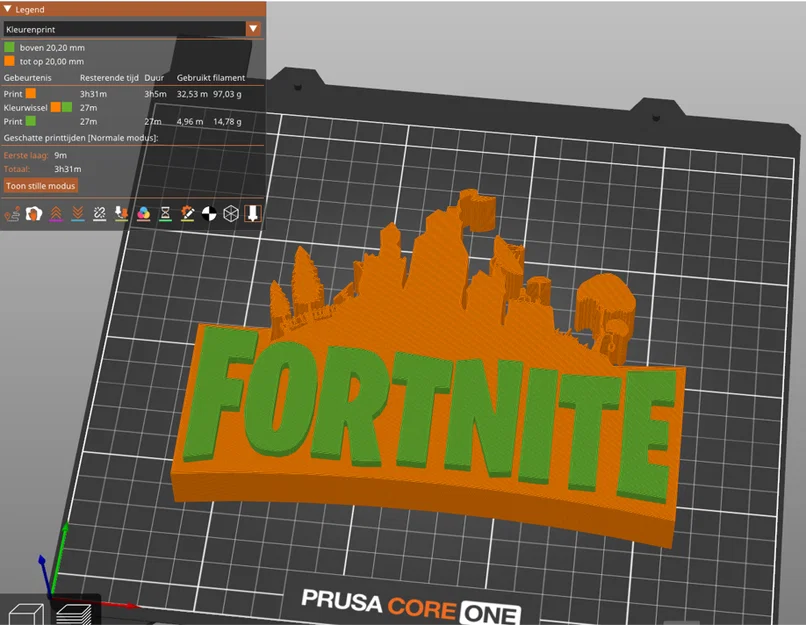The height and width of the screenshot is (625, 806).
Task: Open dropdown arrow next to Kleurenprint
Action: (253, 29)
